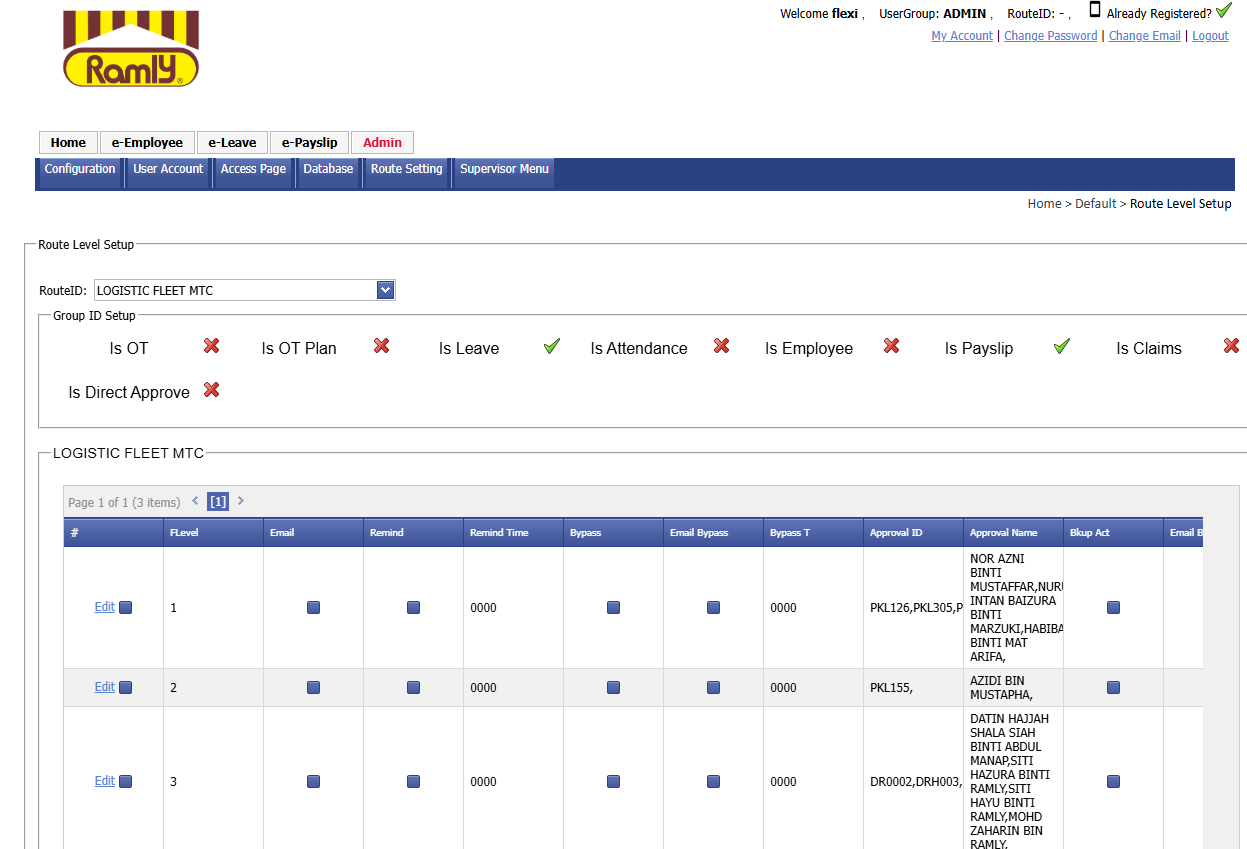Click the red cross beside Is Direct Approve
Screen dimensions: 1247x849
point(211,390)
